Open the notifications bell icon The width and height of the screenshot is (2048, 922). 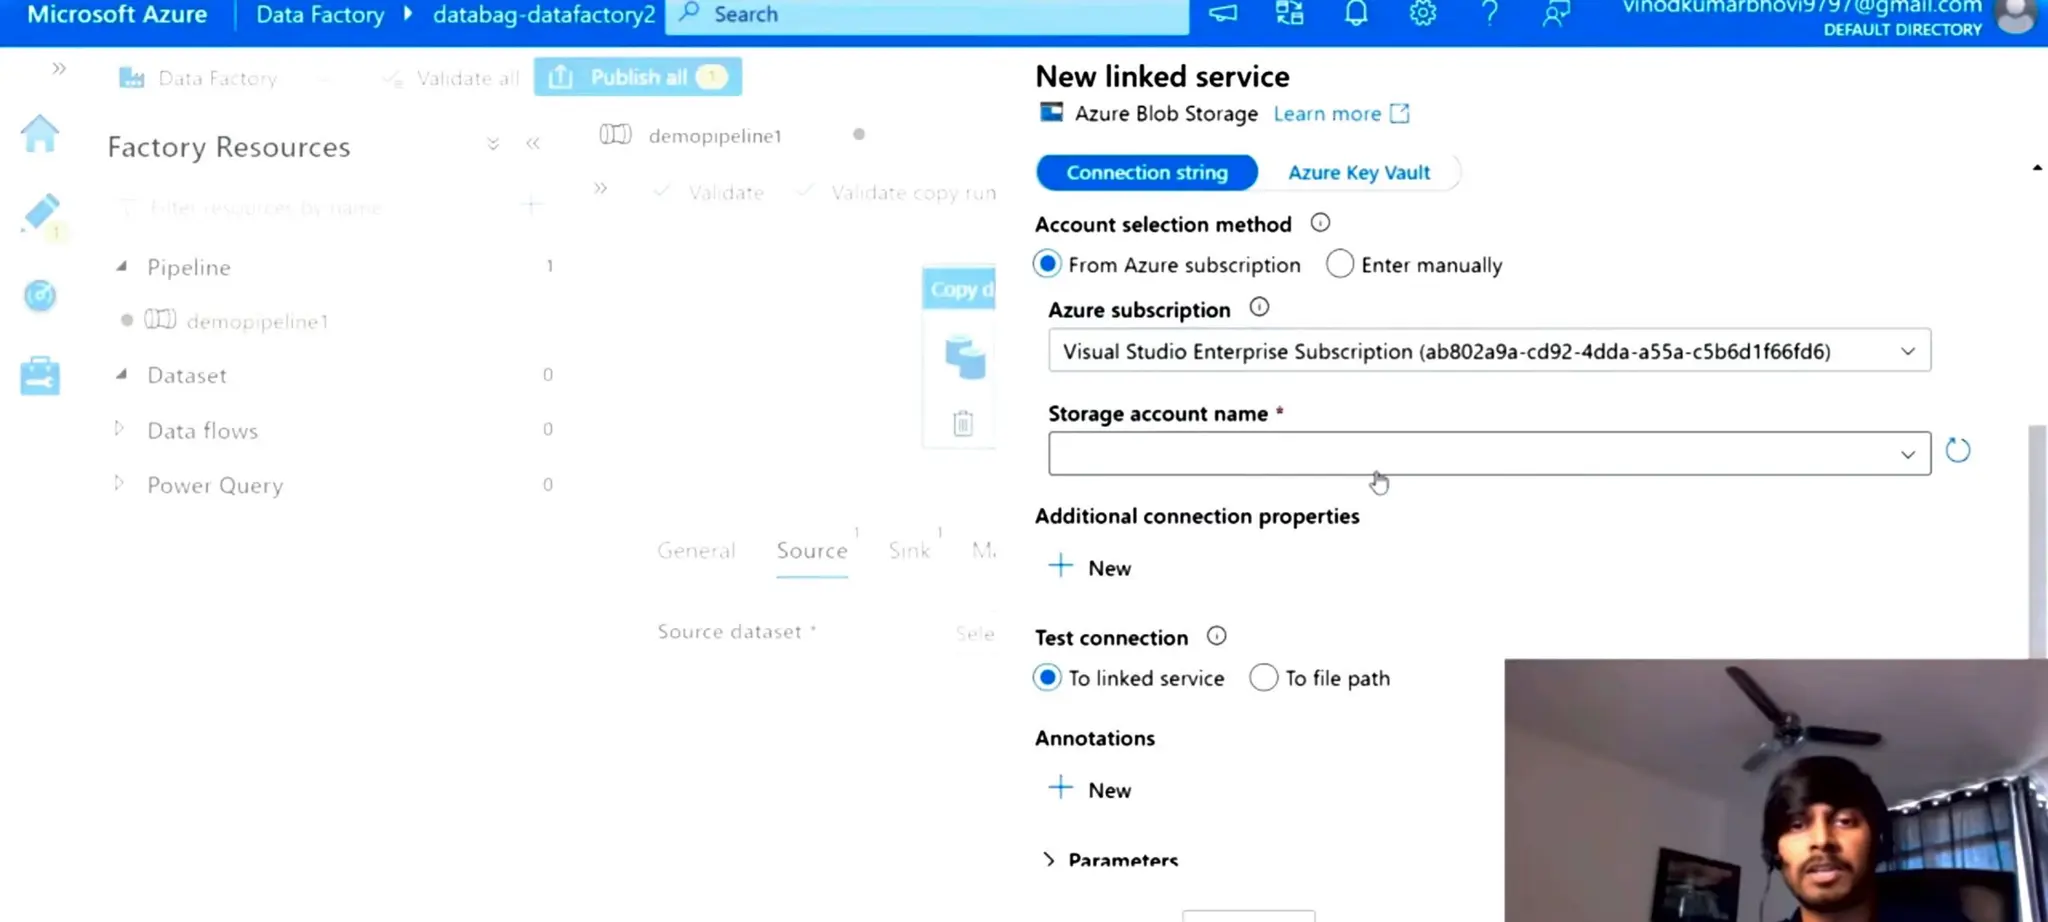tap(1356, 14)
